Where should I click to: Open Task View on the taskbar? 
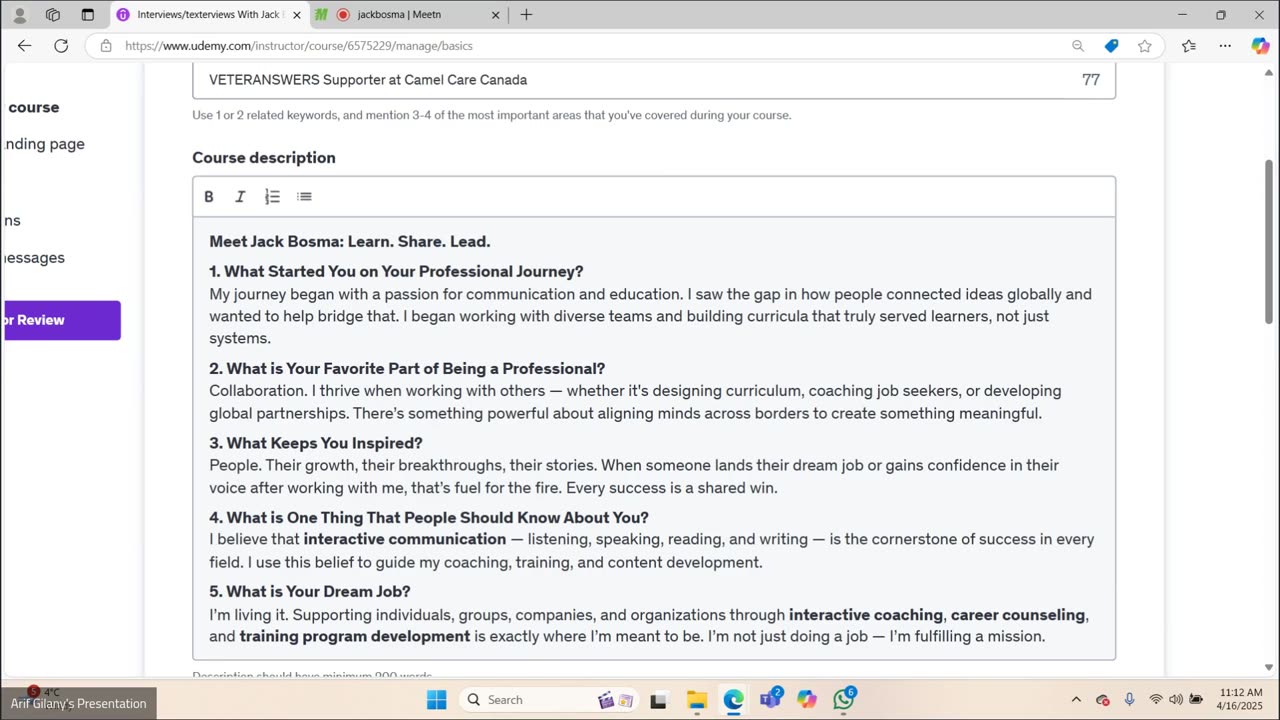(659, 700)
